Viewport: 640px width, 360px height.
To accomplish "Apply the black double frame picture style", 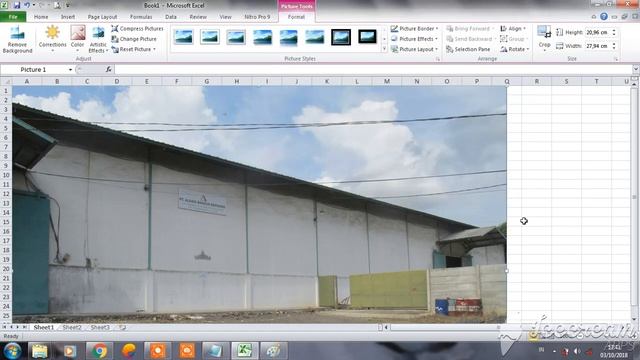I will (x=341, y=37).
